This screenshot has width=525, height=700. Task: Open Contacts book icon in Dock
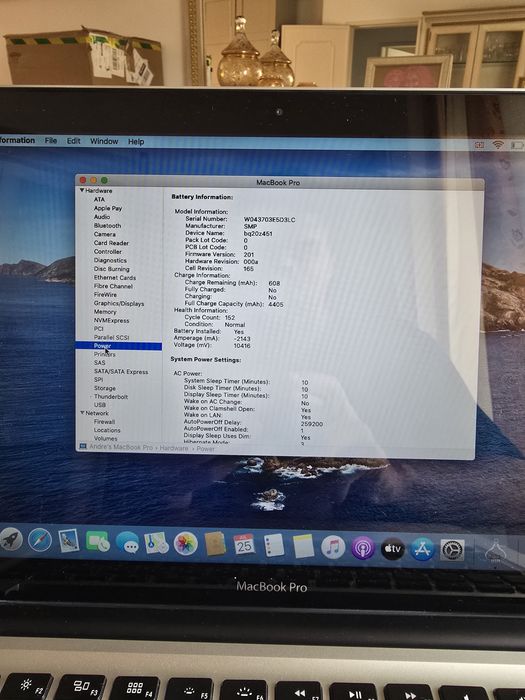pos(215,544)
